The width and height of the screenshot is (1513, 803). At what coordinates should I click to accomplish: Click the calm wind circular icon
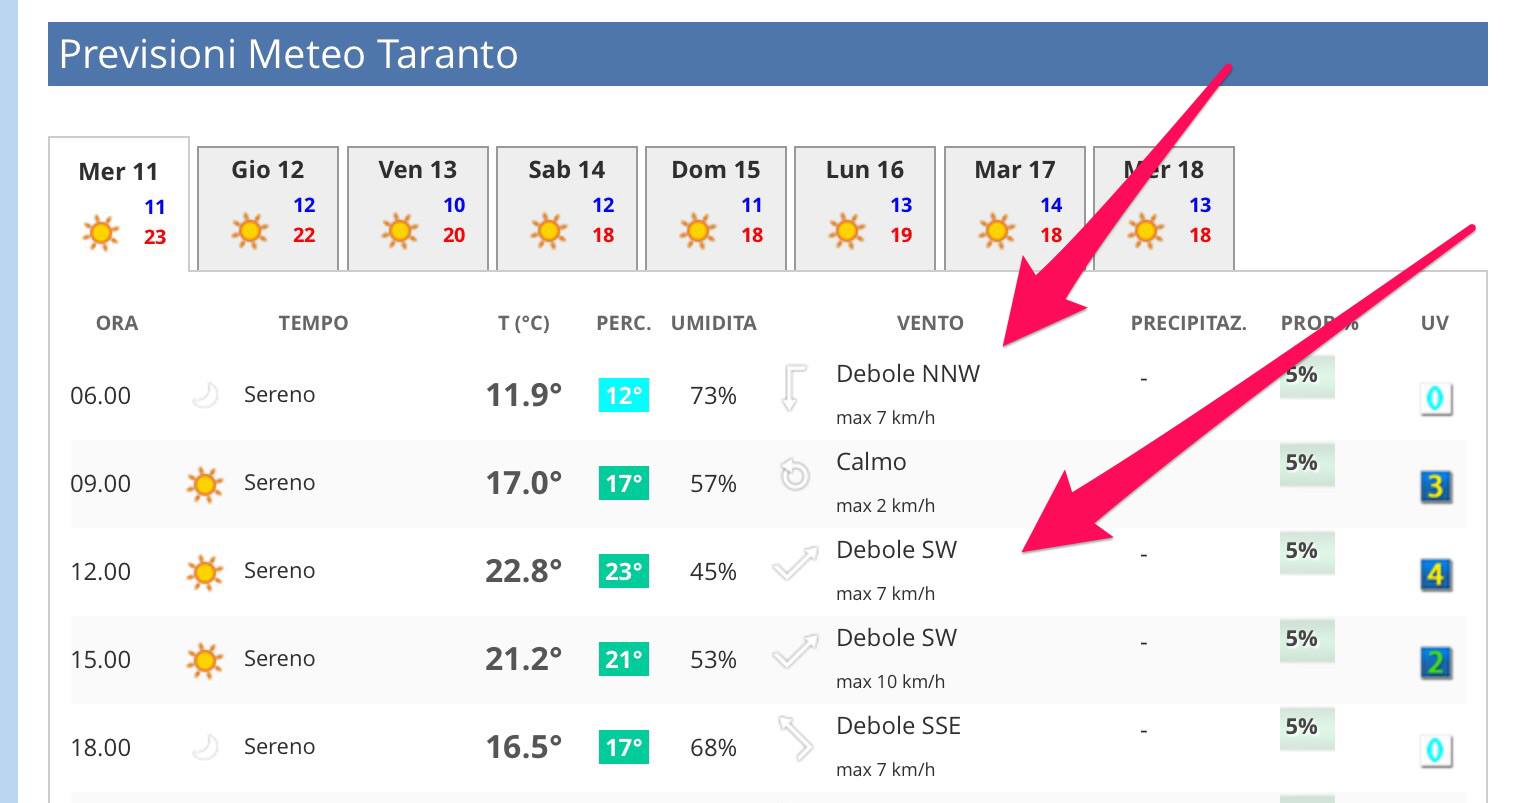pyautogui.click(x=794, y=475)
